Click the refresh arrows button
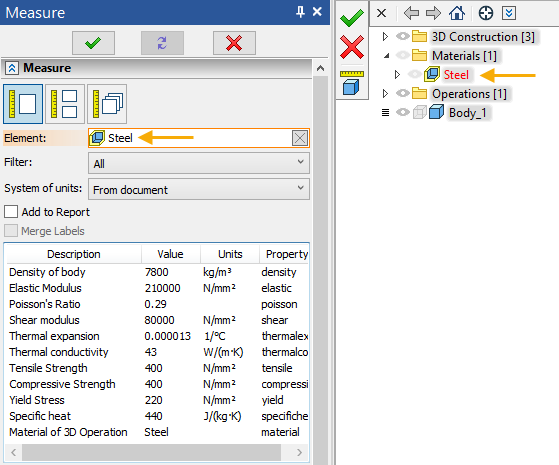Image resolution: width=559 pixels, height=465 pixels. click(x=162, y=43)
